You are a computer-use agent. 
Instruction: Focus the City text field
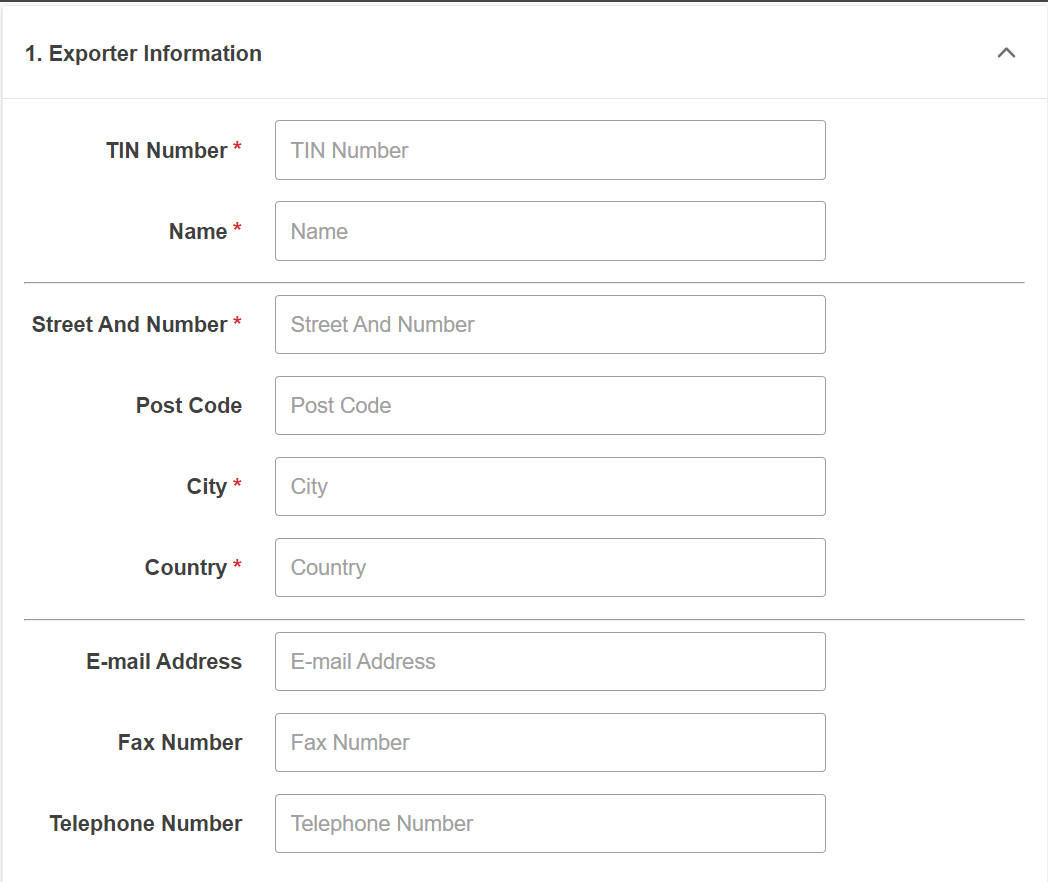(x=550, y=486)
